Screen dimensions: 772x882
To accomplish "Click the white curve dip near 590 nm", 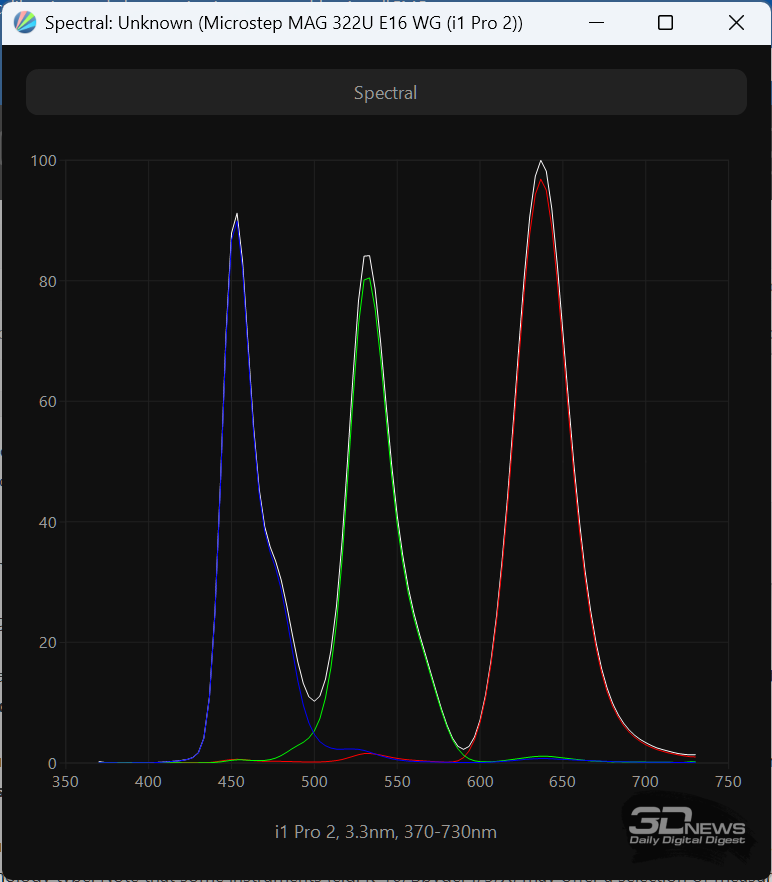I will pos(463,748).
